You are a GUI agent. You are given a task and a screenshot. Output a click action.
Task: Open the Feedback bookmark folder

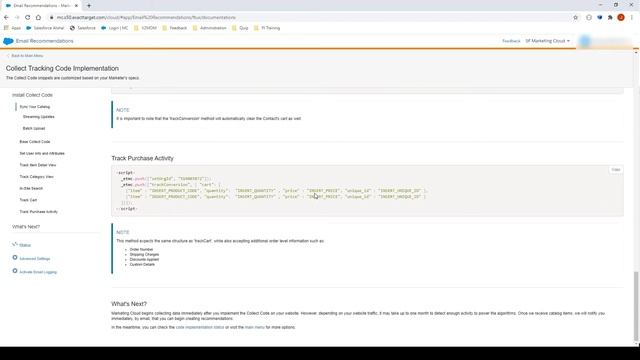click(x=174, y=28)
